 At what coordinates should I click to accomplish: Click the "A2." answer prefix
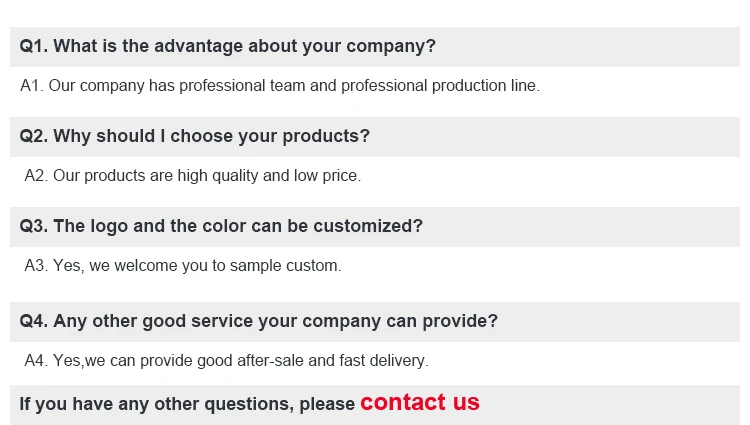click(x=36, y=176)
